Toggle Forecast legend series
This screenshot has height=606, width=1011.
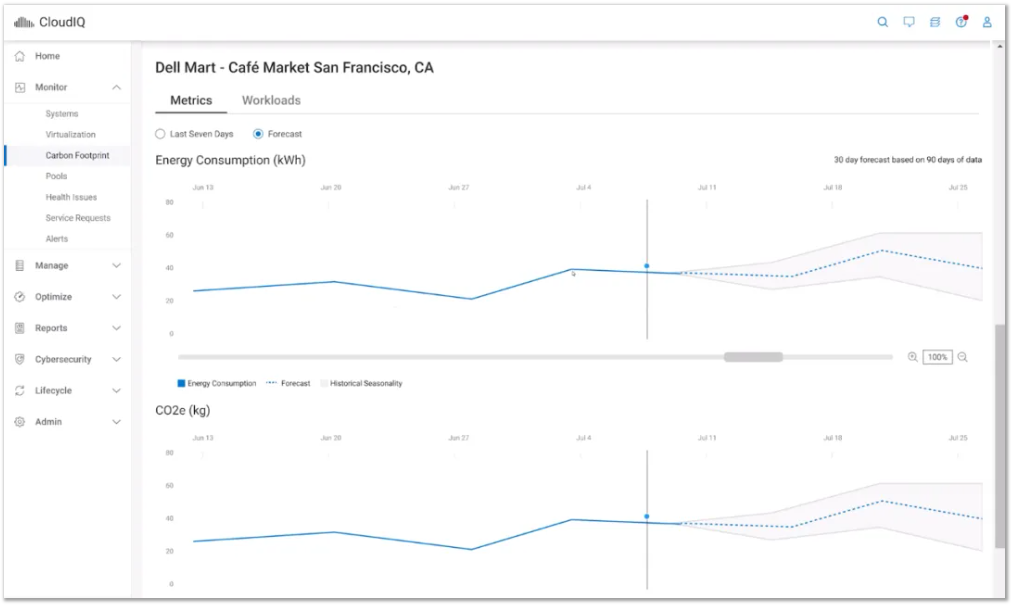coord(288,384)
